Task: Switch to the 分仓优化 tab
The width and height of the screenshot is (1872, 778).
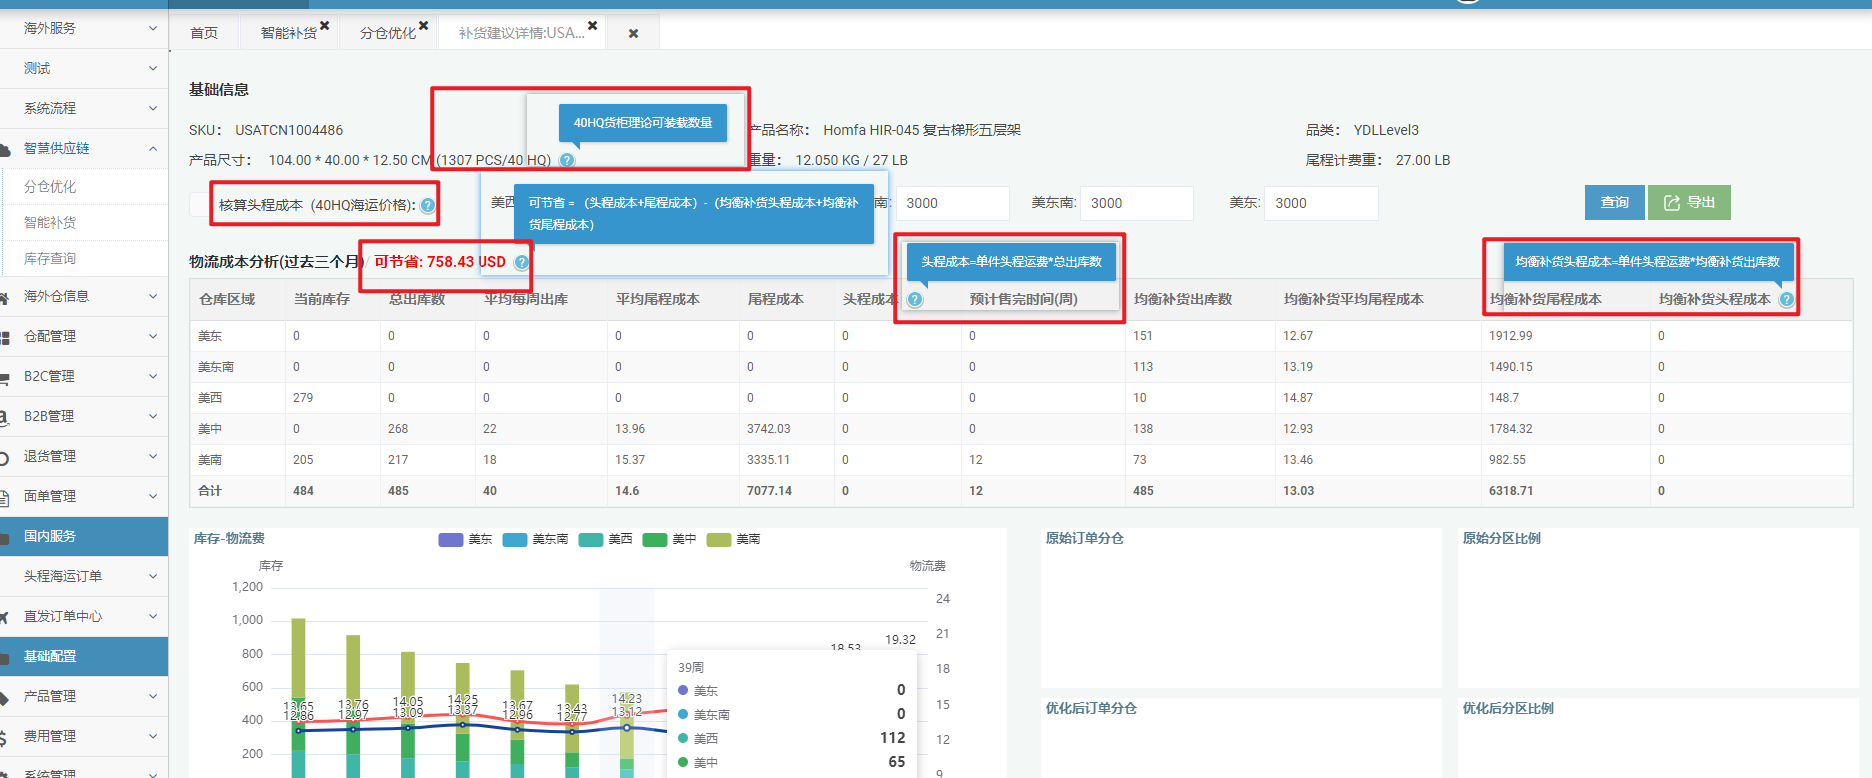Action: point(387,33)
